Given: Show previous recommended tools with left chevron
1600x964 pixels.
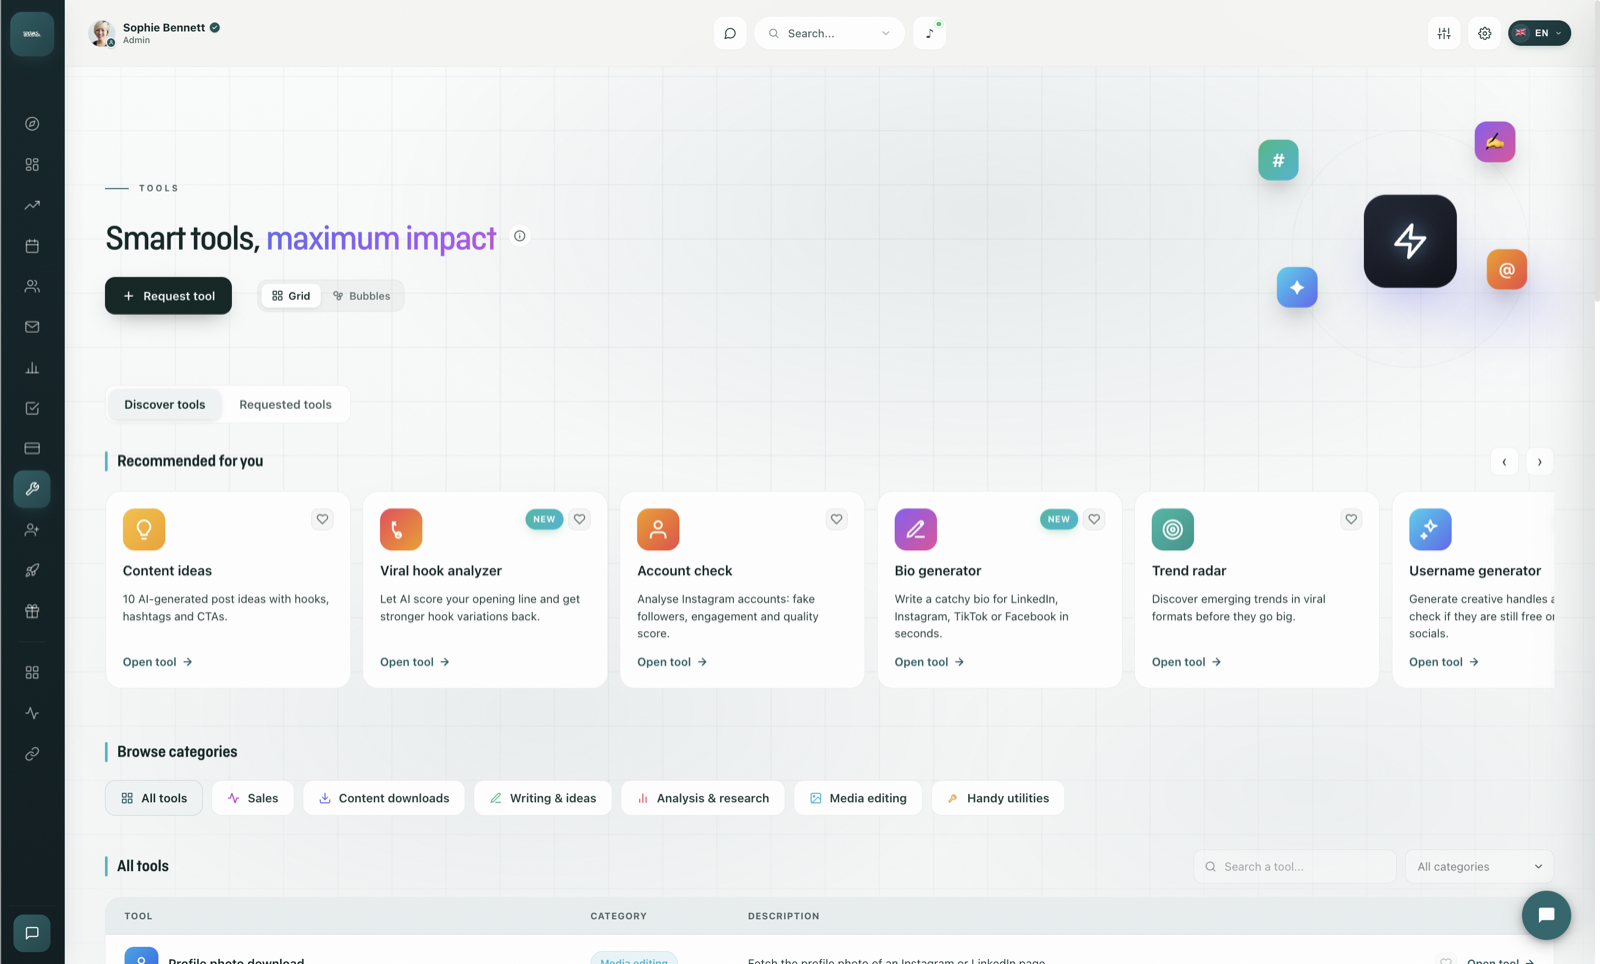Looking at the screenshot, I should click(1504, 462).
